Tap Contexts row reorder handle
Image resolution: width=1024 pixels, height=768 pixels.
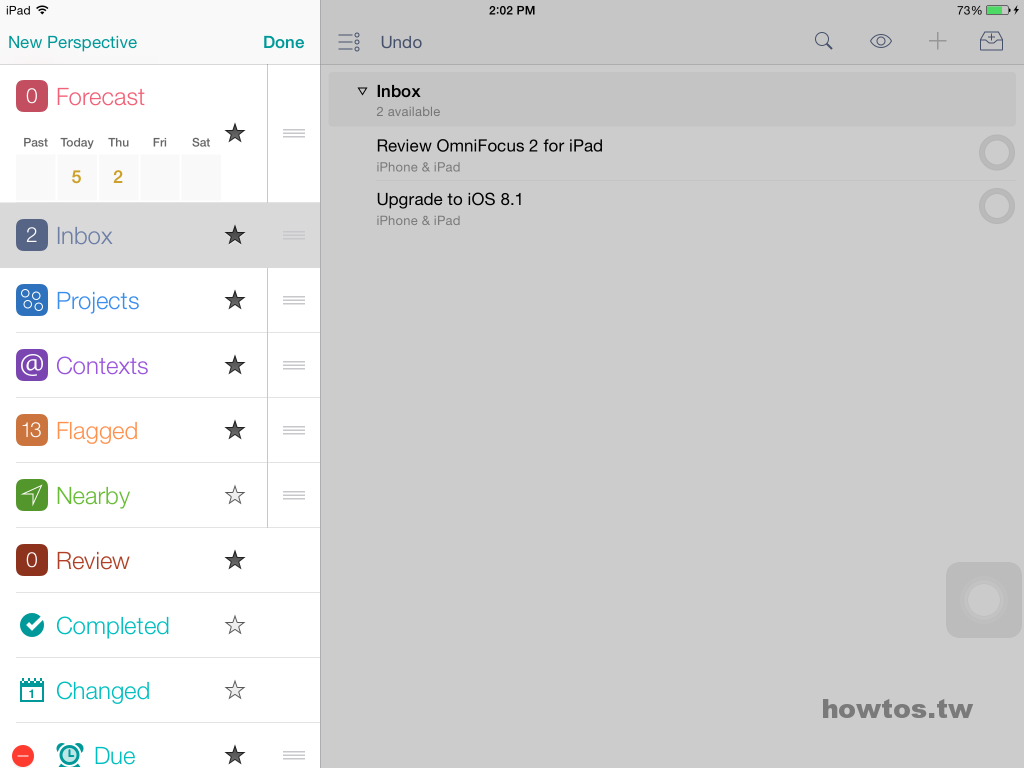(x=294, y=365)
